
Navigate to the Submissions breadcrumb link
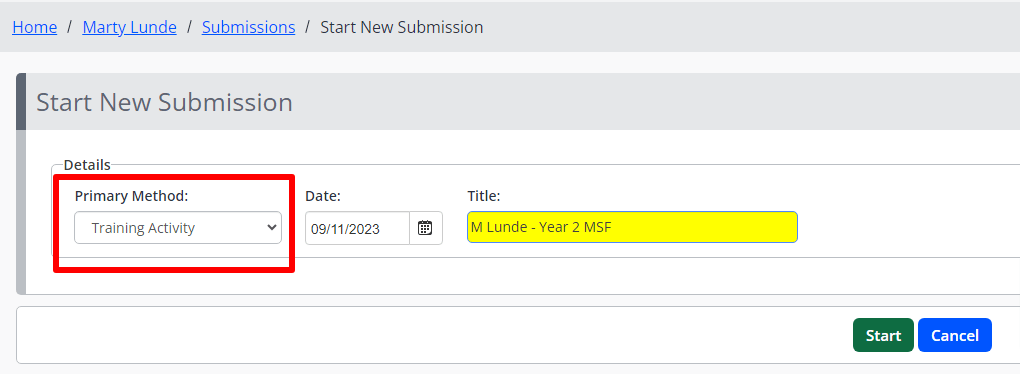(x=248, y=27)
